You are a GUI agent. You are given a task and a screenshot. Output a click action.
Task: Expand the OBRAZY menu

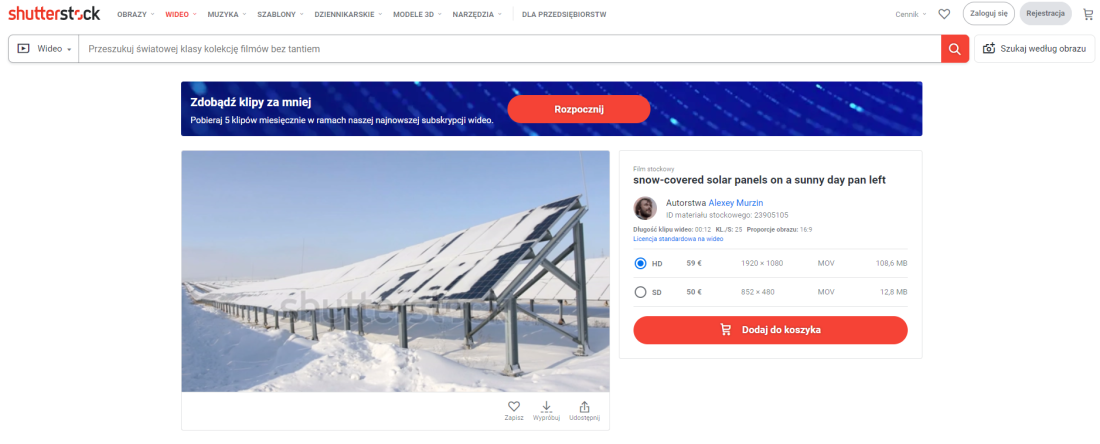[x=136, y=14]
